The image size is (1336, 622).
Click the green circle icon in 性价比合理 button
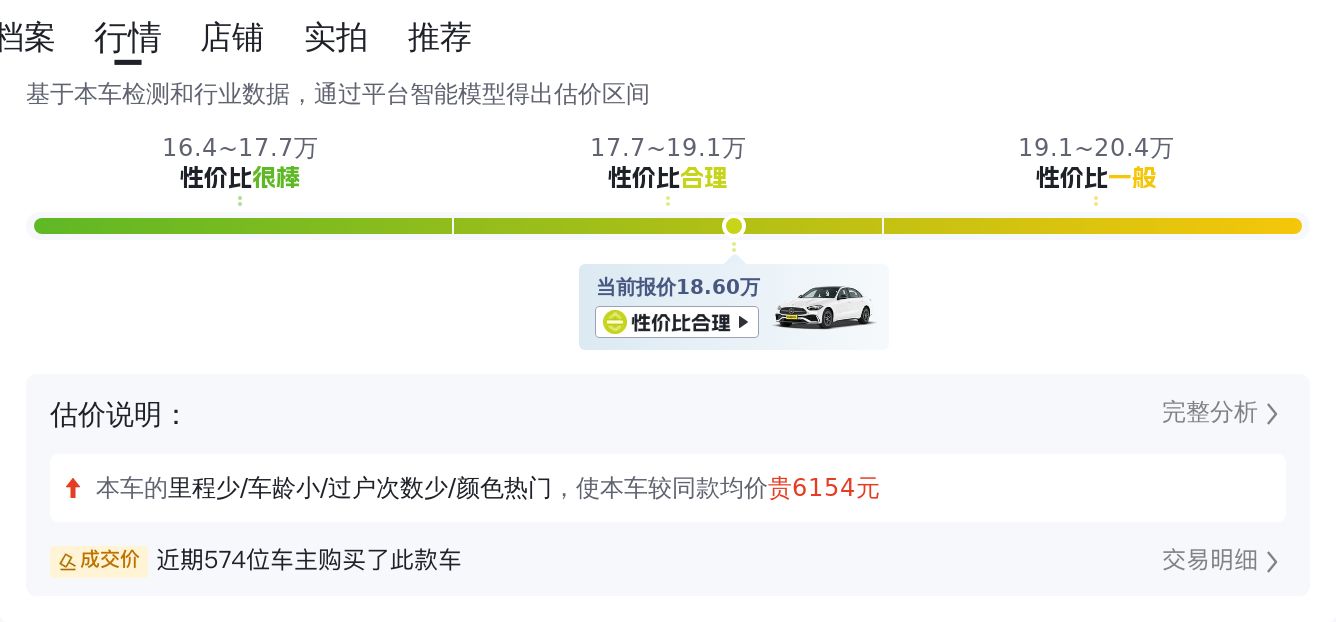point(614,322)
